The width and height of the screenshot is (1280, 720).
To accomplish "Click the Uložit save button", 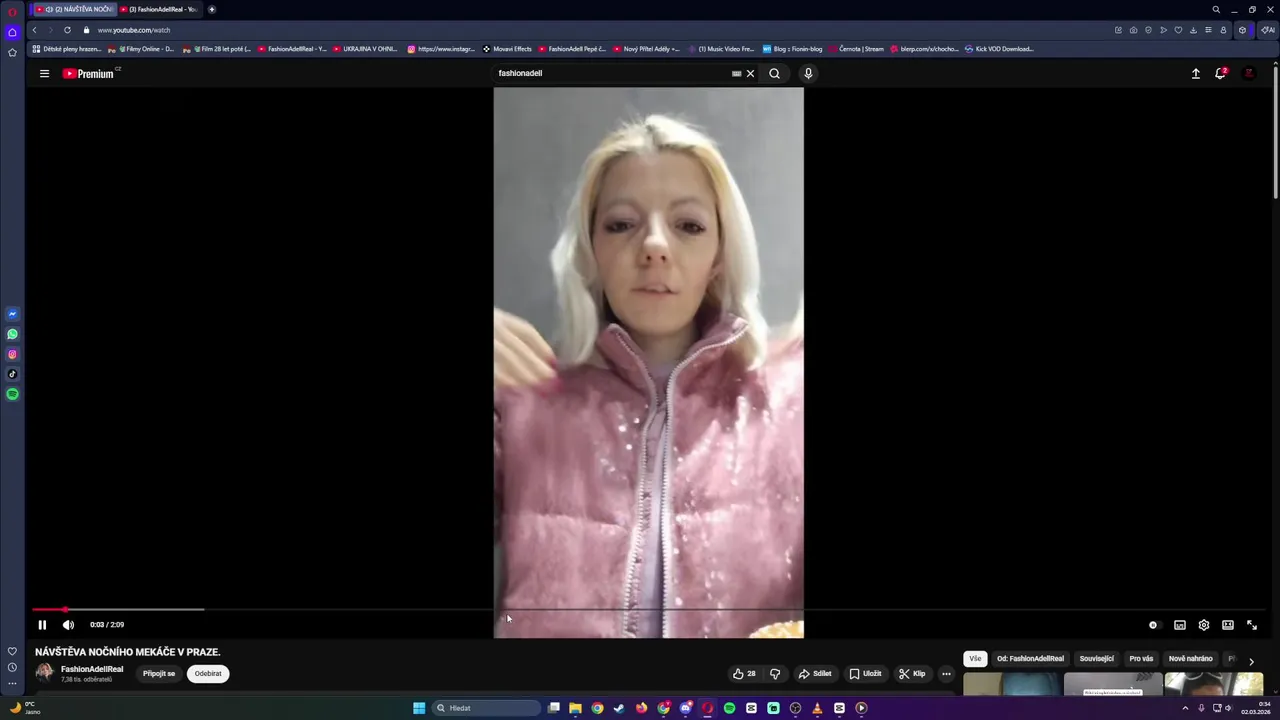I will 866,674.
